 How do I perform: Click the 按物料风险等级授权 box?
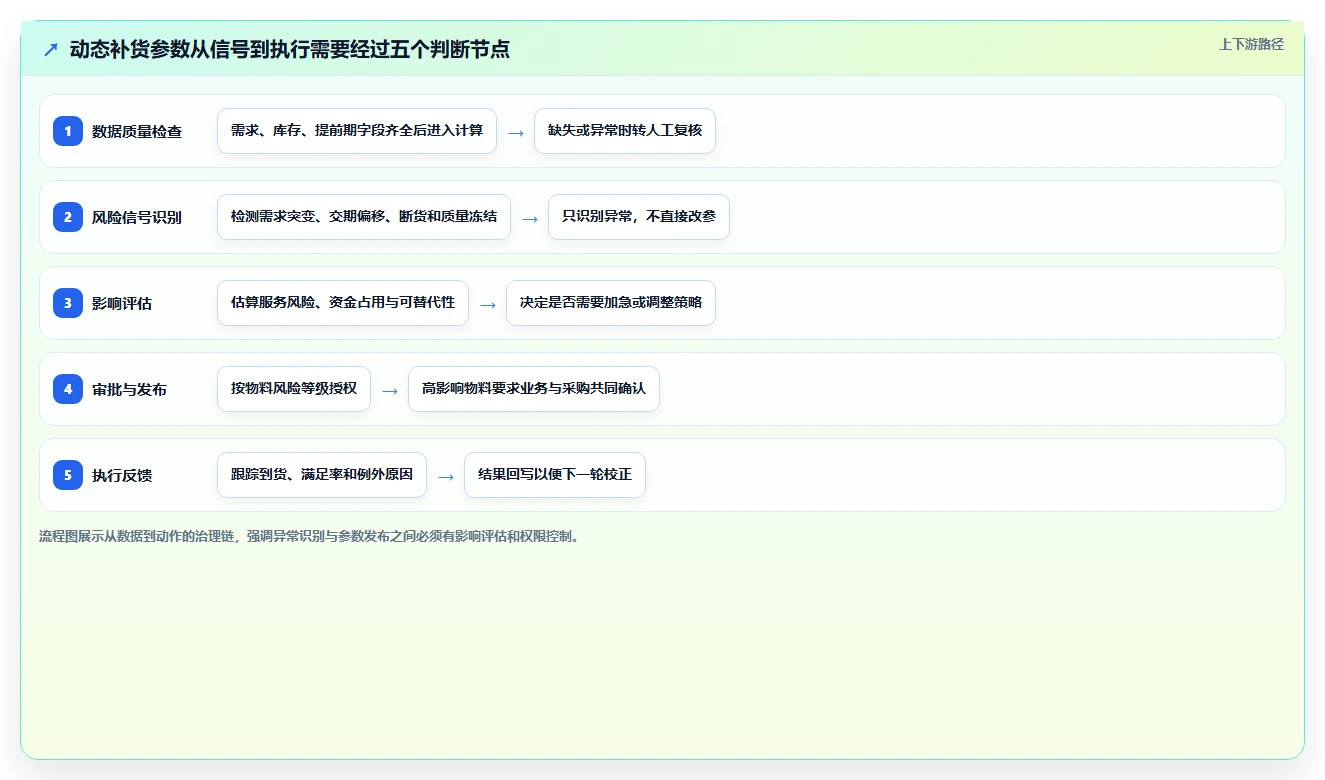(x=294, y=389)
